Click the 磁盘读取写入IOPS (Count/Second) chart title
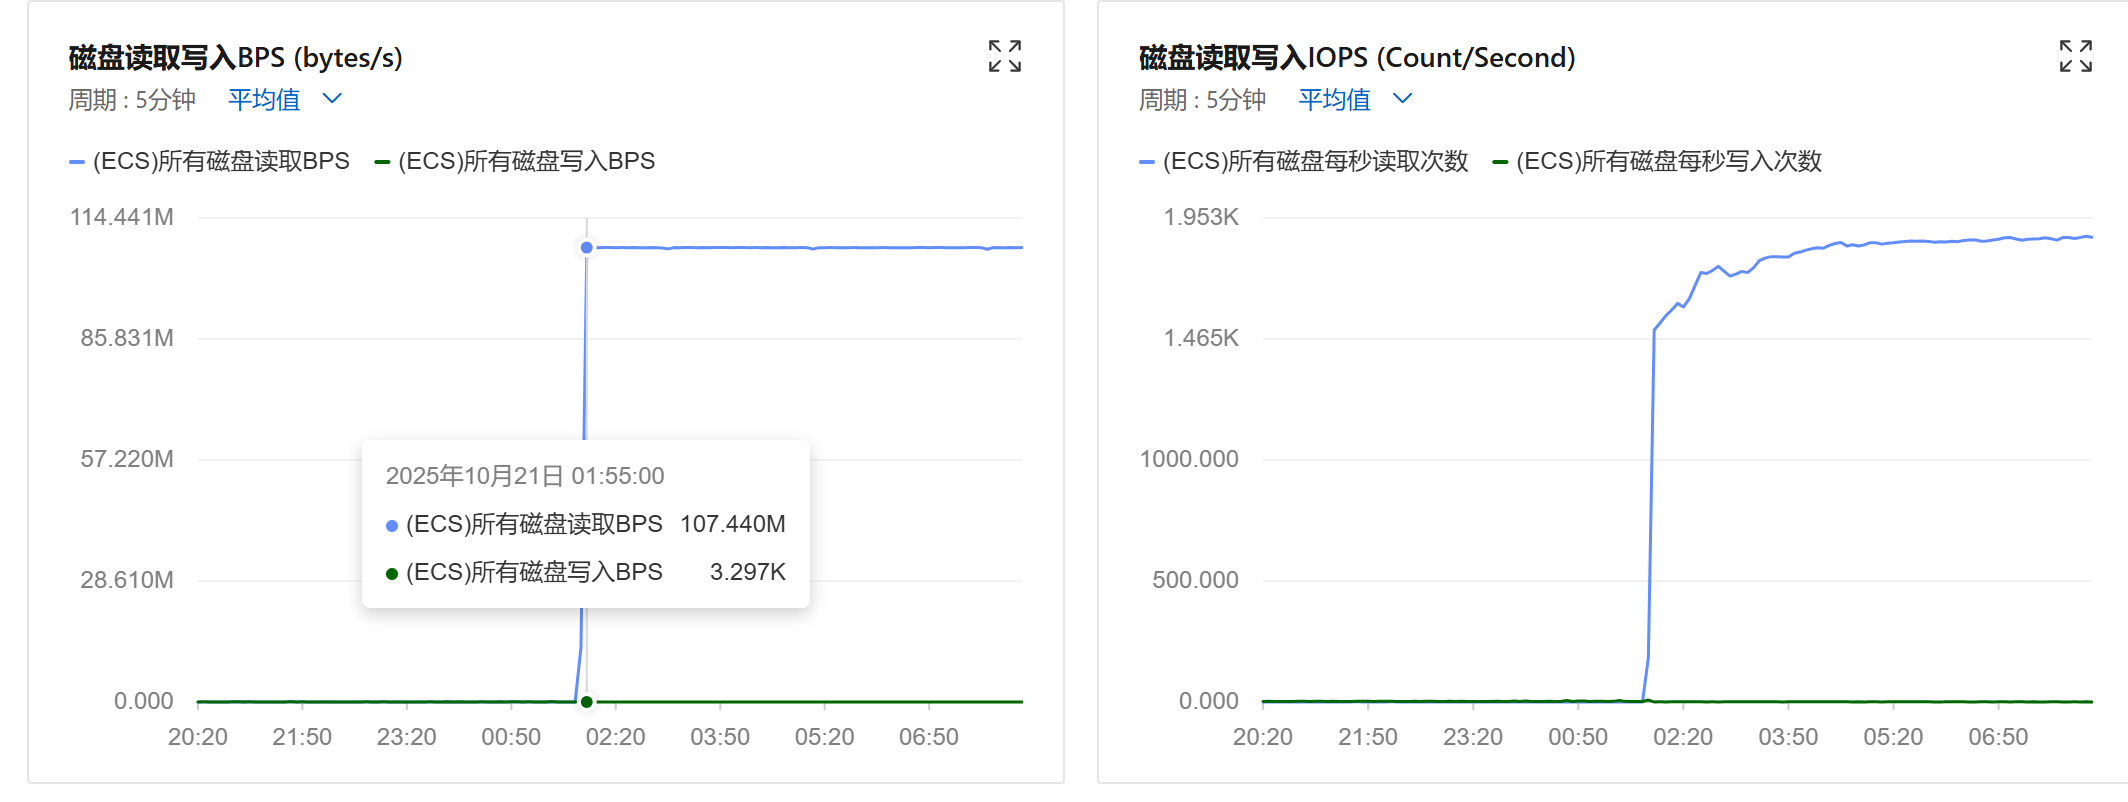2128x802 pixels. (x=1356, y=58)
